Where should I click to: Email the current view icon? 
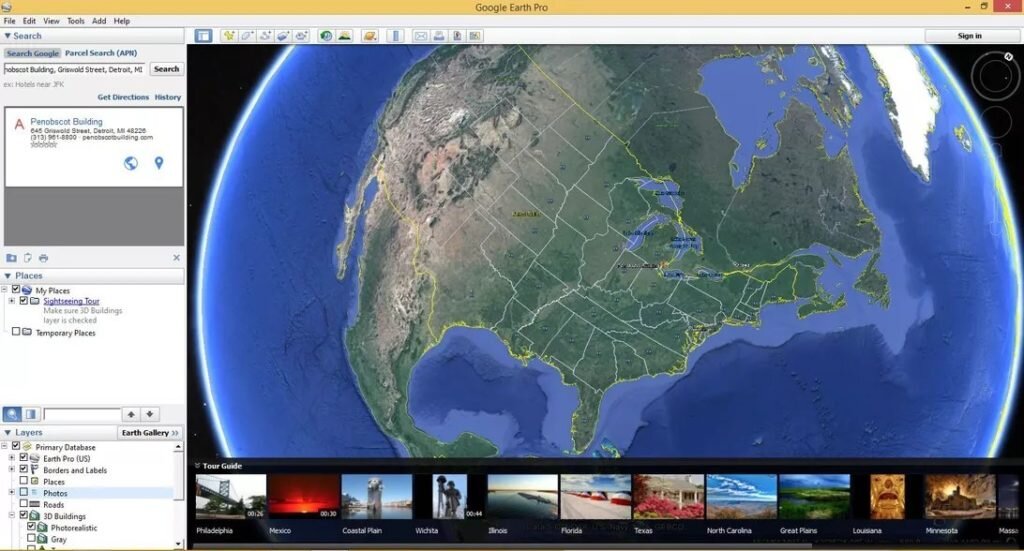pyautogui.click(x=421, y=36)
